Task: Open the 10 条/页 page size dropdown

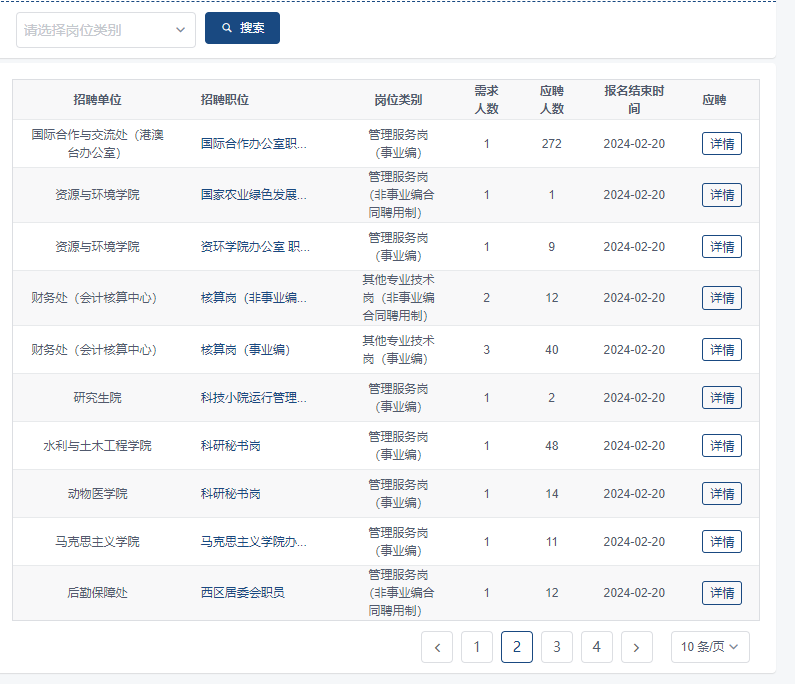Action: click(710, 647)
